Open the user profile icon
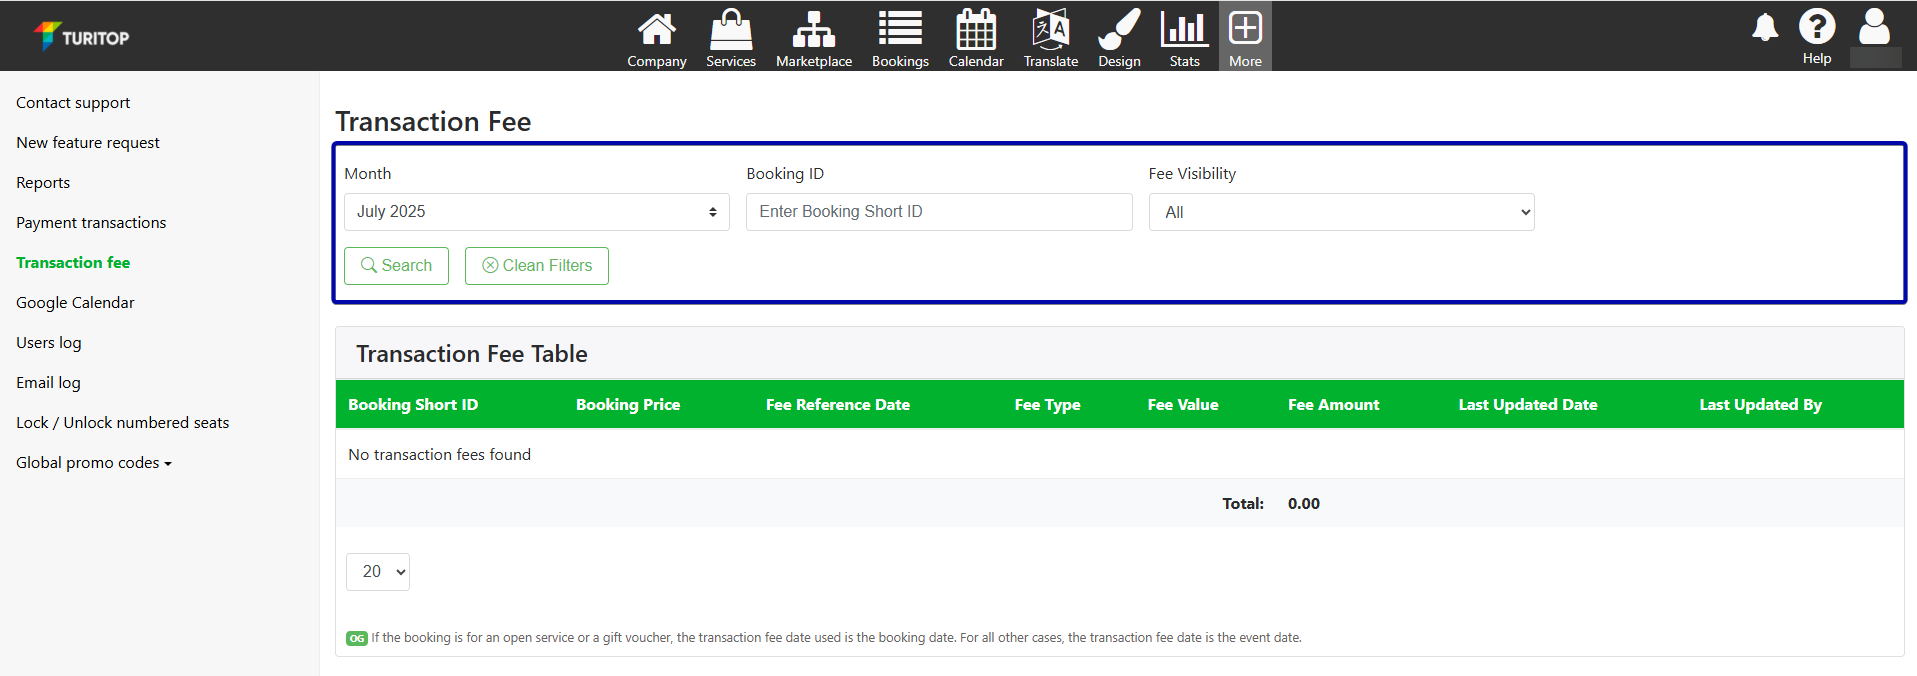The height and width of the screenshot is (676, 1917). pyautogui.click(x=1874, y=28)
